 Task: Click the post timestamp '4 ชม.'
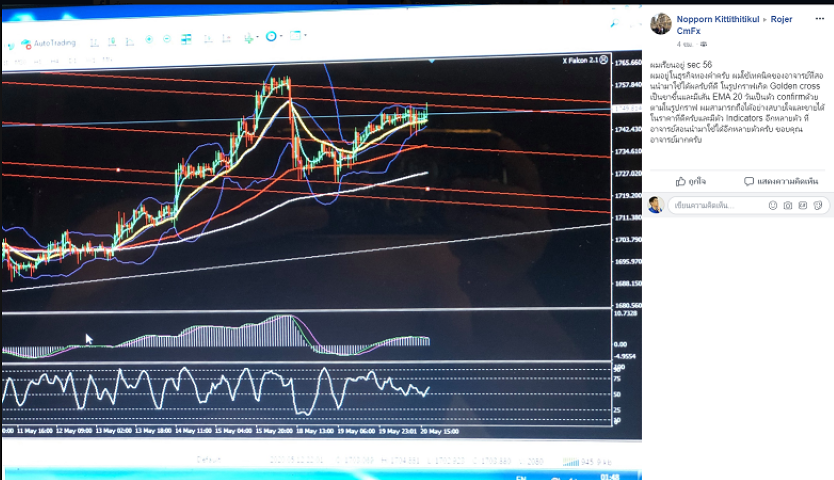click(685, 44)
